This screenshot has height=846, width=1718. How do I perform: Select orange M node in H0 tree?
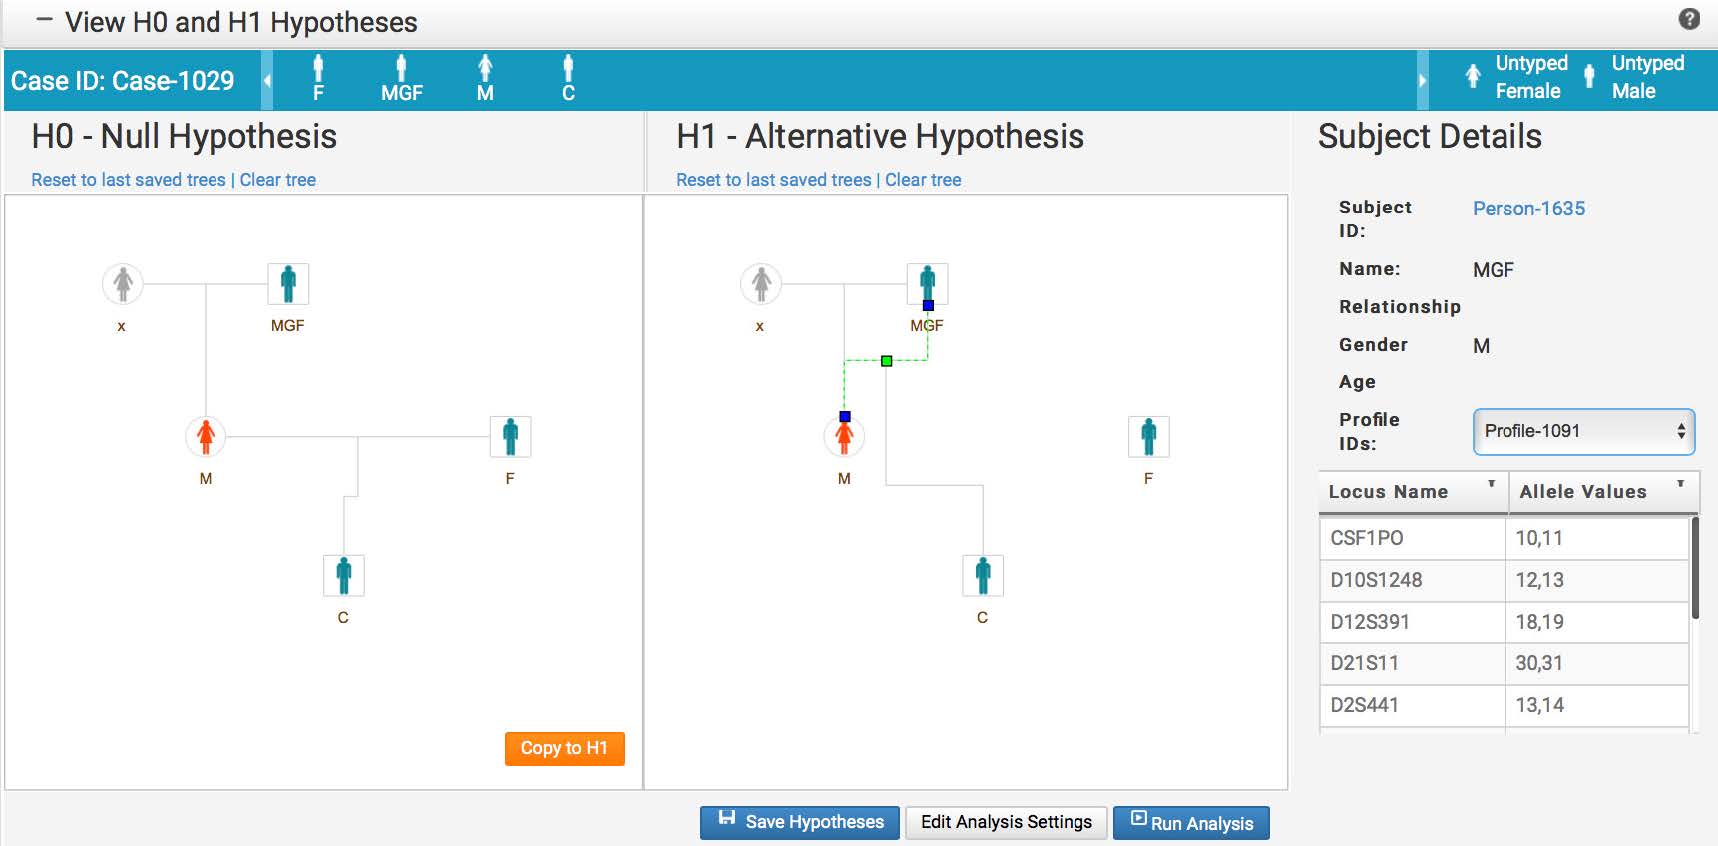pos(206,437)
